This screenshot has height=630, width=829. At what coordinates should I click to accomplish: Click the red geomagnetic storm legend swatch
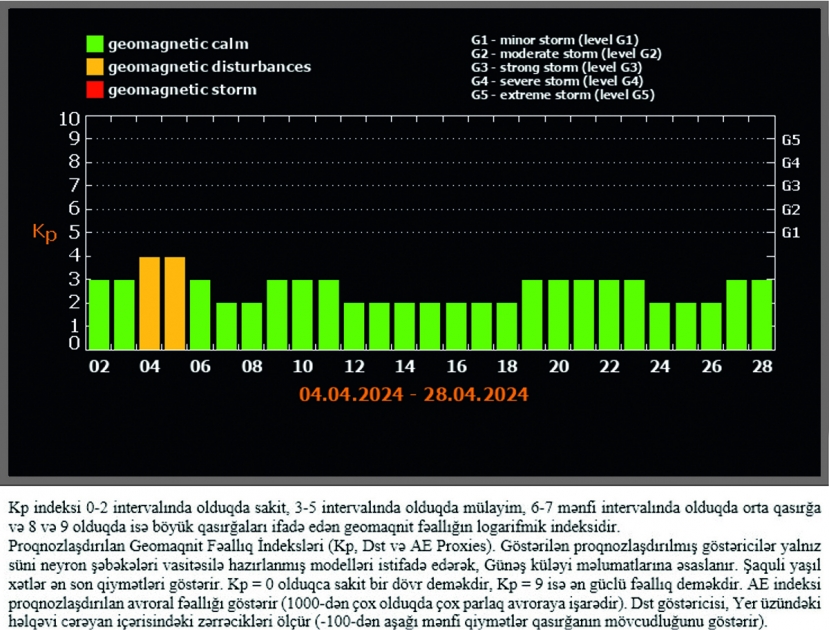click(x=95, y=89)
